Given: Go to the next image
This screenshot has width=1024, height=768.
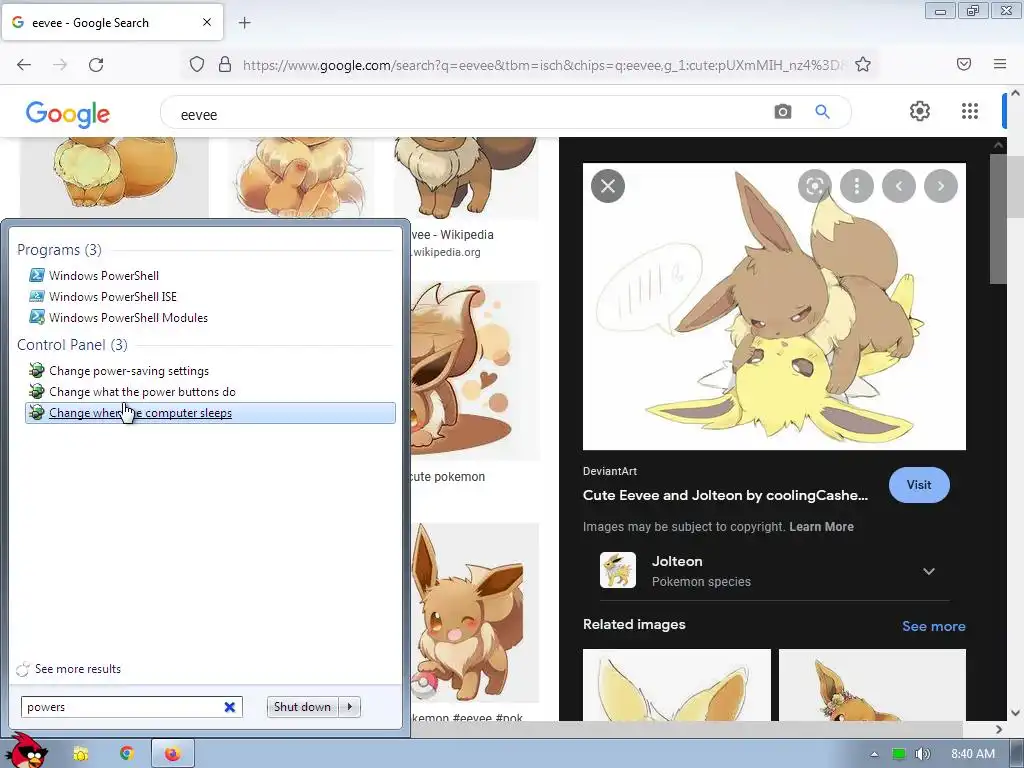Looking at the screenshot, I should pos(940,186).
